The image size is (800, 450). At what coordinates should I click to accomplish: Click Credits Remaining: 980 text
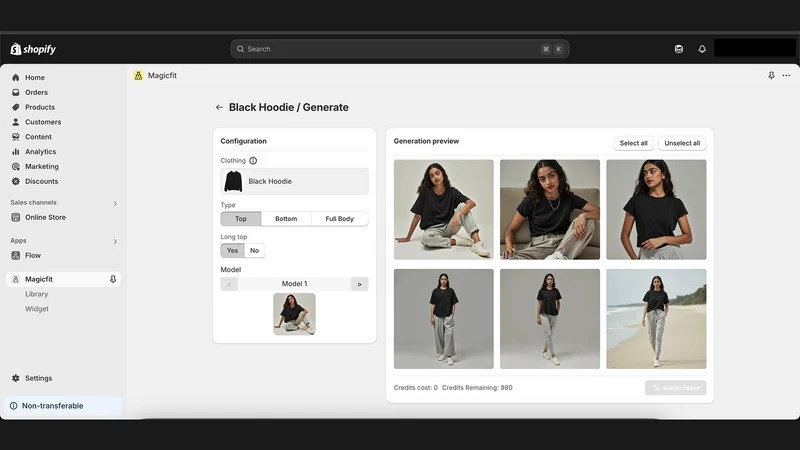477,388
